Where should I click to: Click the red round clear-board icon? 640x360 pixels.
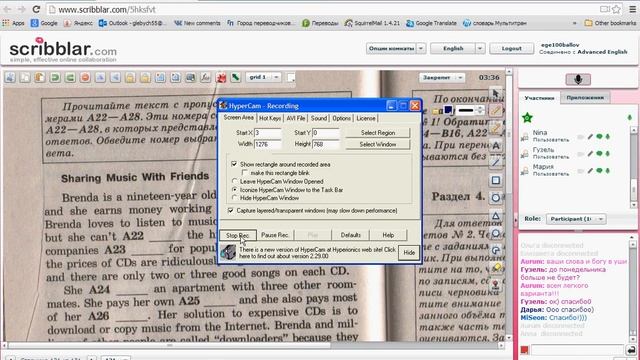[85, 77]
